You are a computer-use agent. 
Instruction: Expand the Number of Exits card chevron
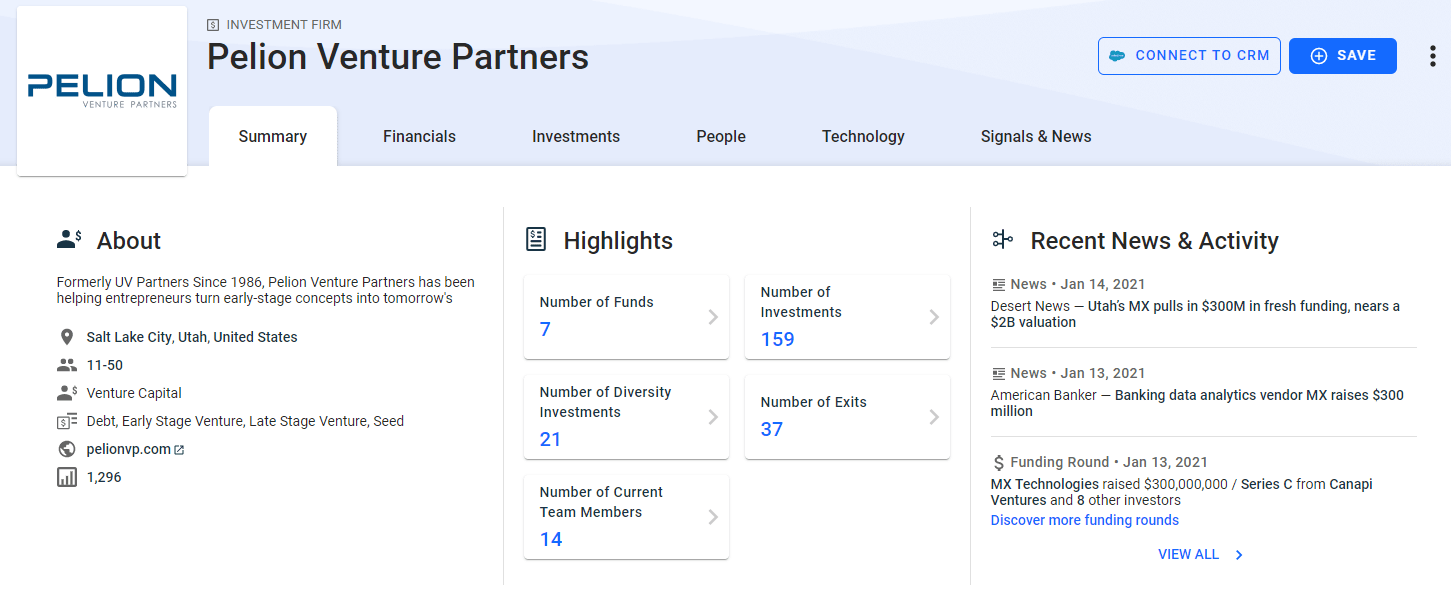934,417
